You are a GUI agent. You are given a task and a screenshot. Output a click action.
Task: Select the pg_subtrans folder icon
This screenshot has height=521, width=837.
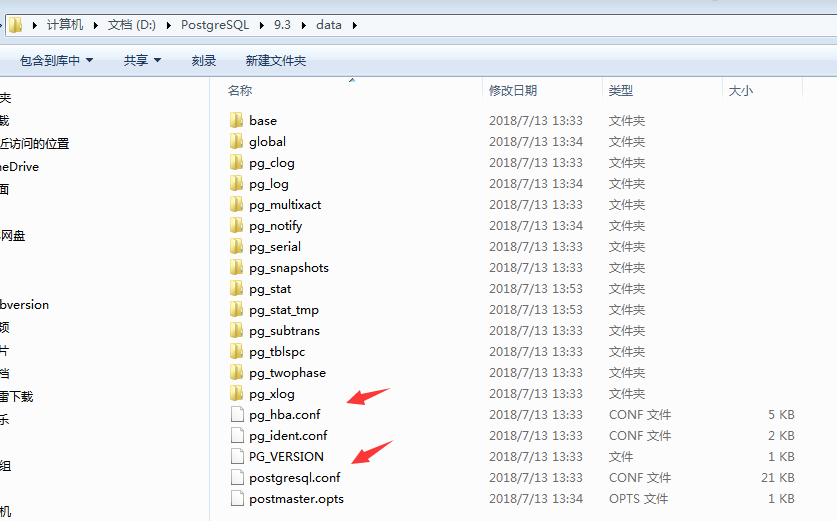point(236,330)
